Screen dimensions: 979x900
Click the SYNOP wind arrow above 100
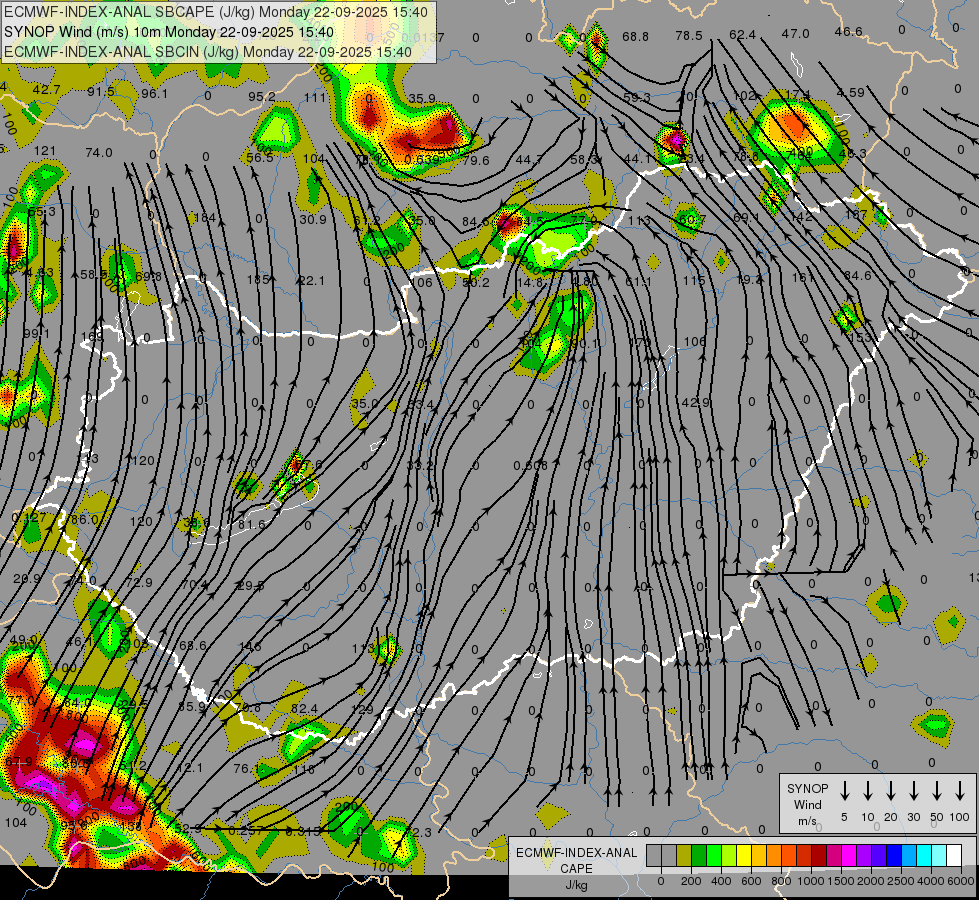click(x=960, y=790)
